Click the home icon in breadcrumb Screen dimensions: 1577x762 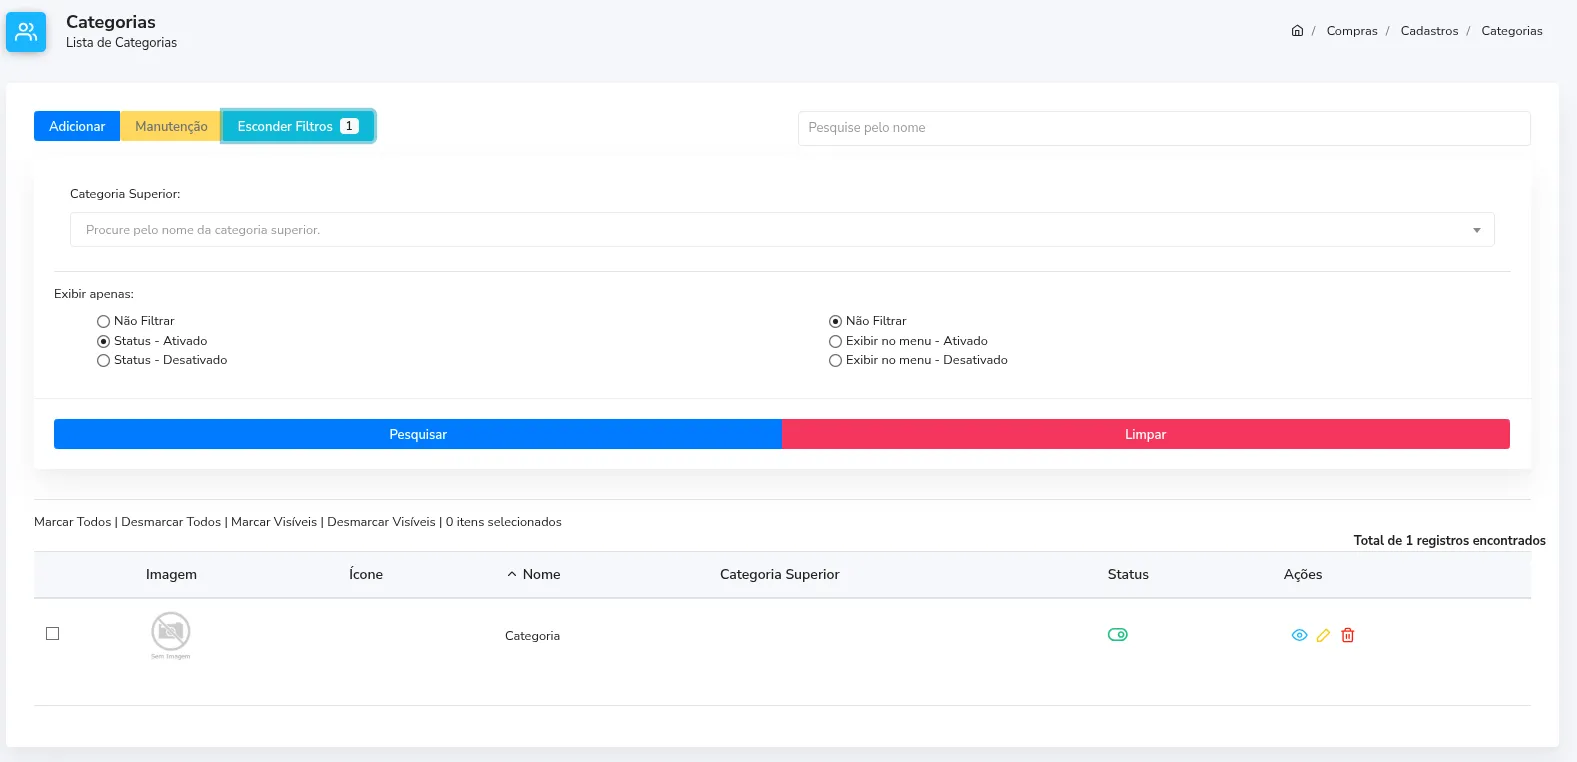coord(1297,30)
